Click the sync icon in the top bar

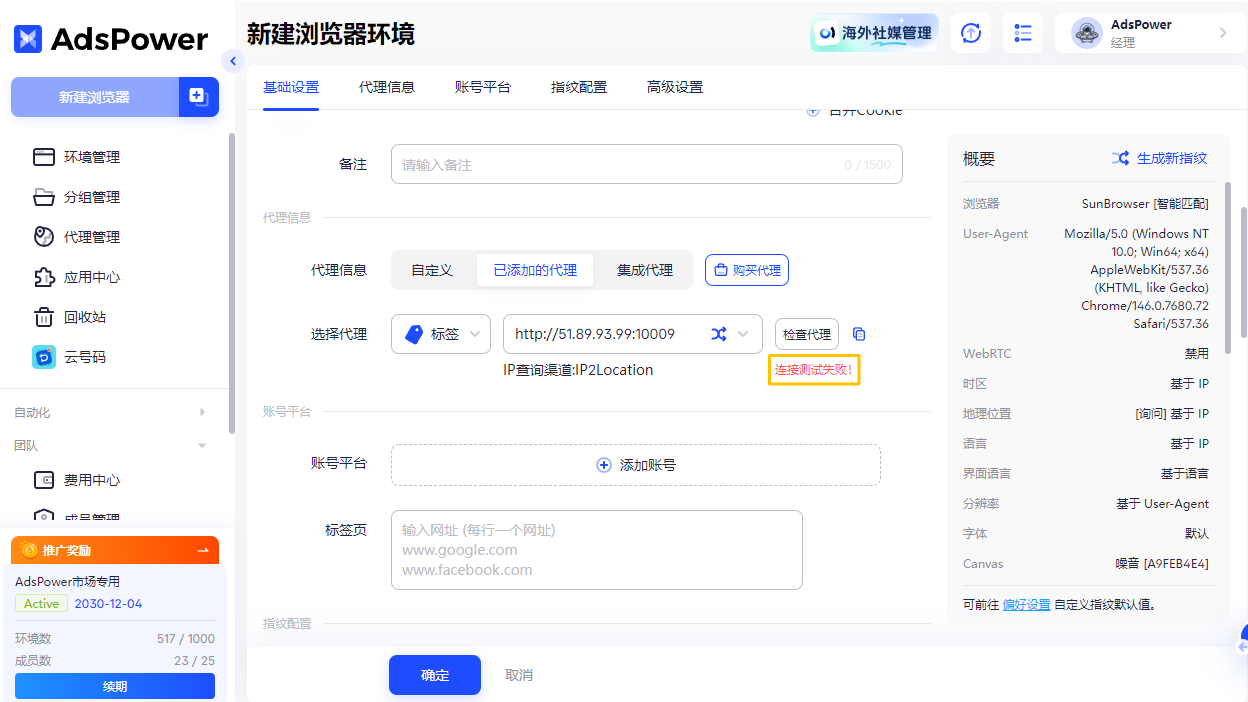click(970, 33)
